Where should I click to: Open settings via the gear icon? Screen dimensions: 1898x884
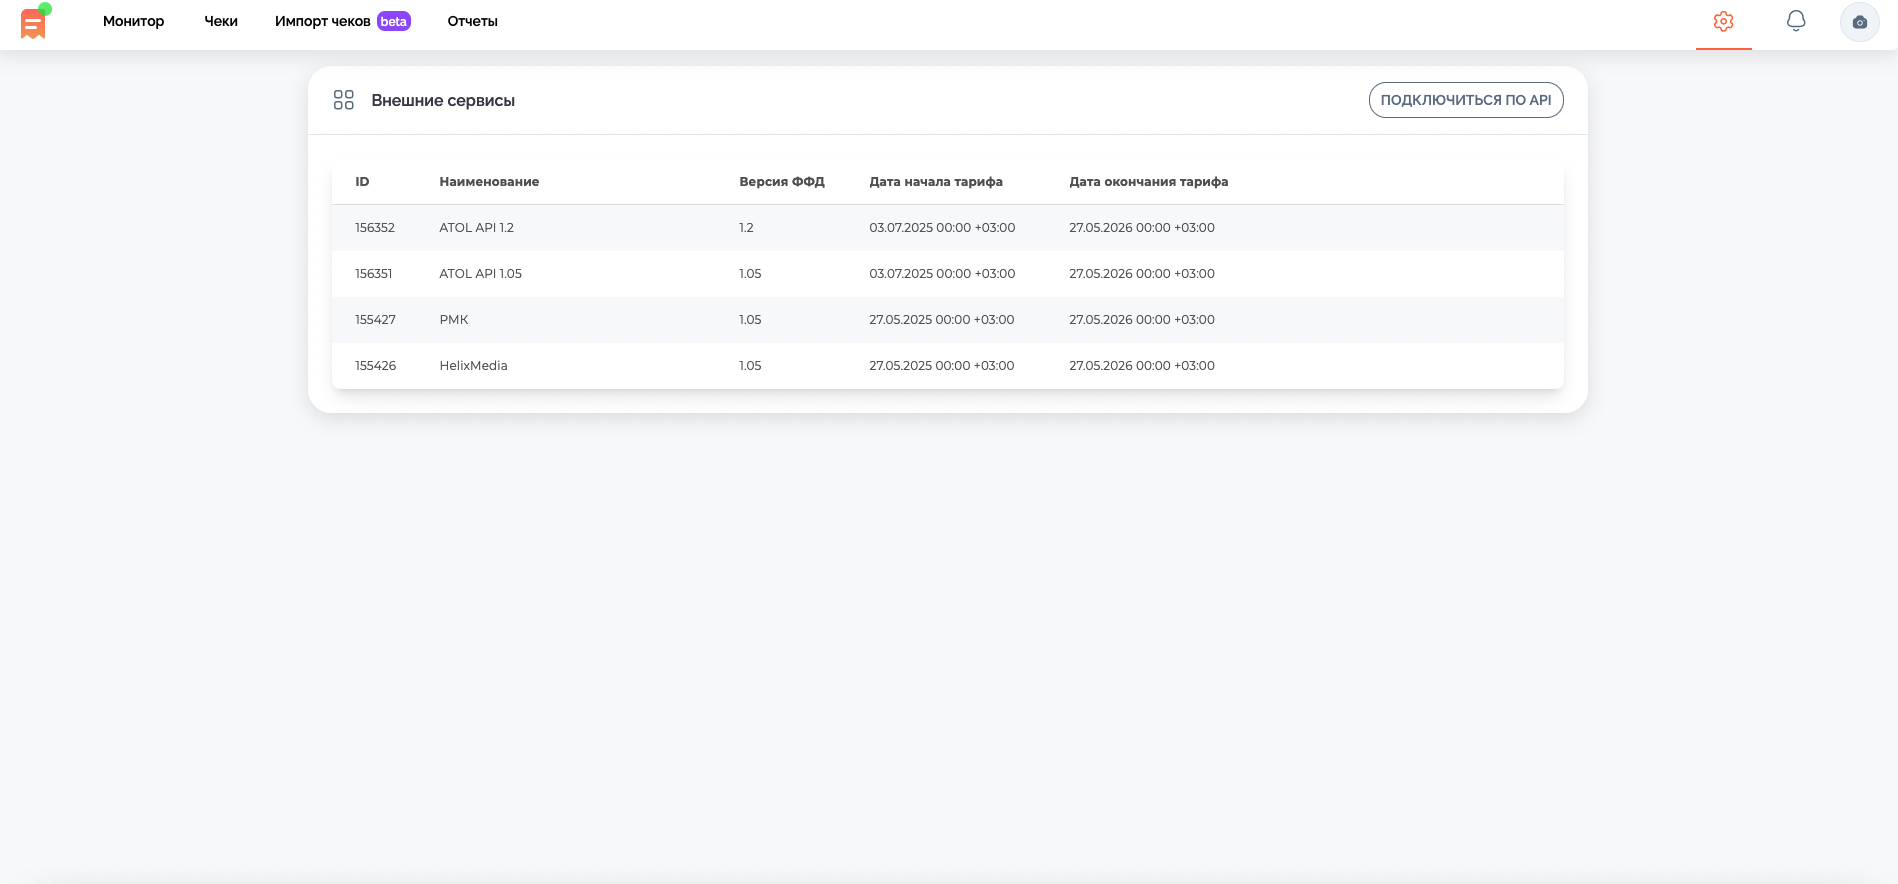tap(1723, 22)
